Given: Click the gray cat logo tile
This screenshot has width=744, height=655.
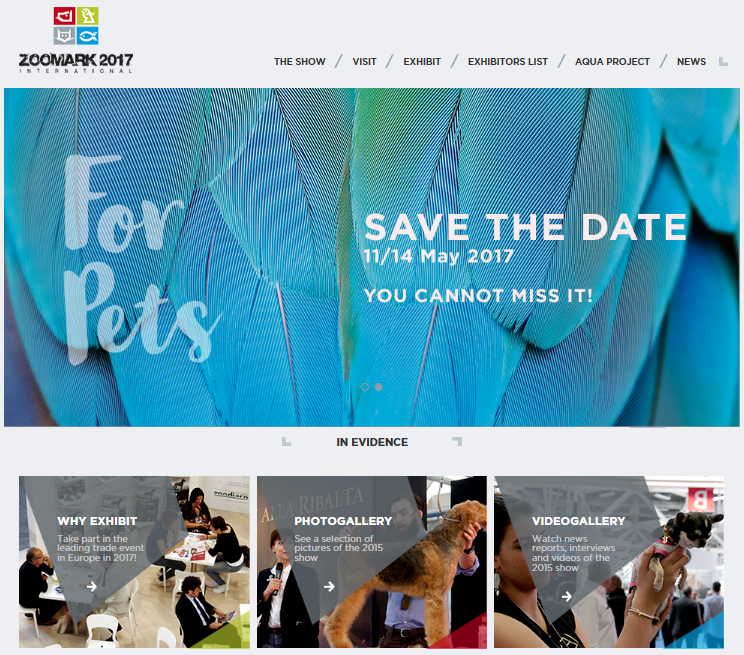Looking at the screenshot, I should [x=64, y=36].
